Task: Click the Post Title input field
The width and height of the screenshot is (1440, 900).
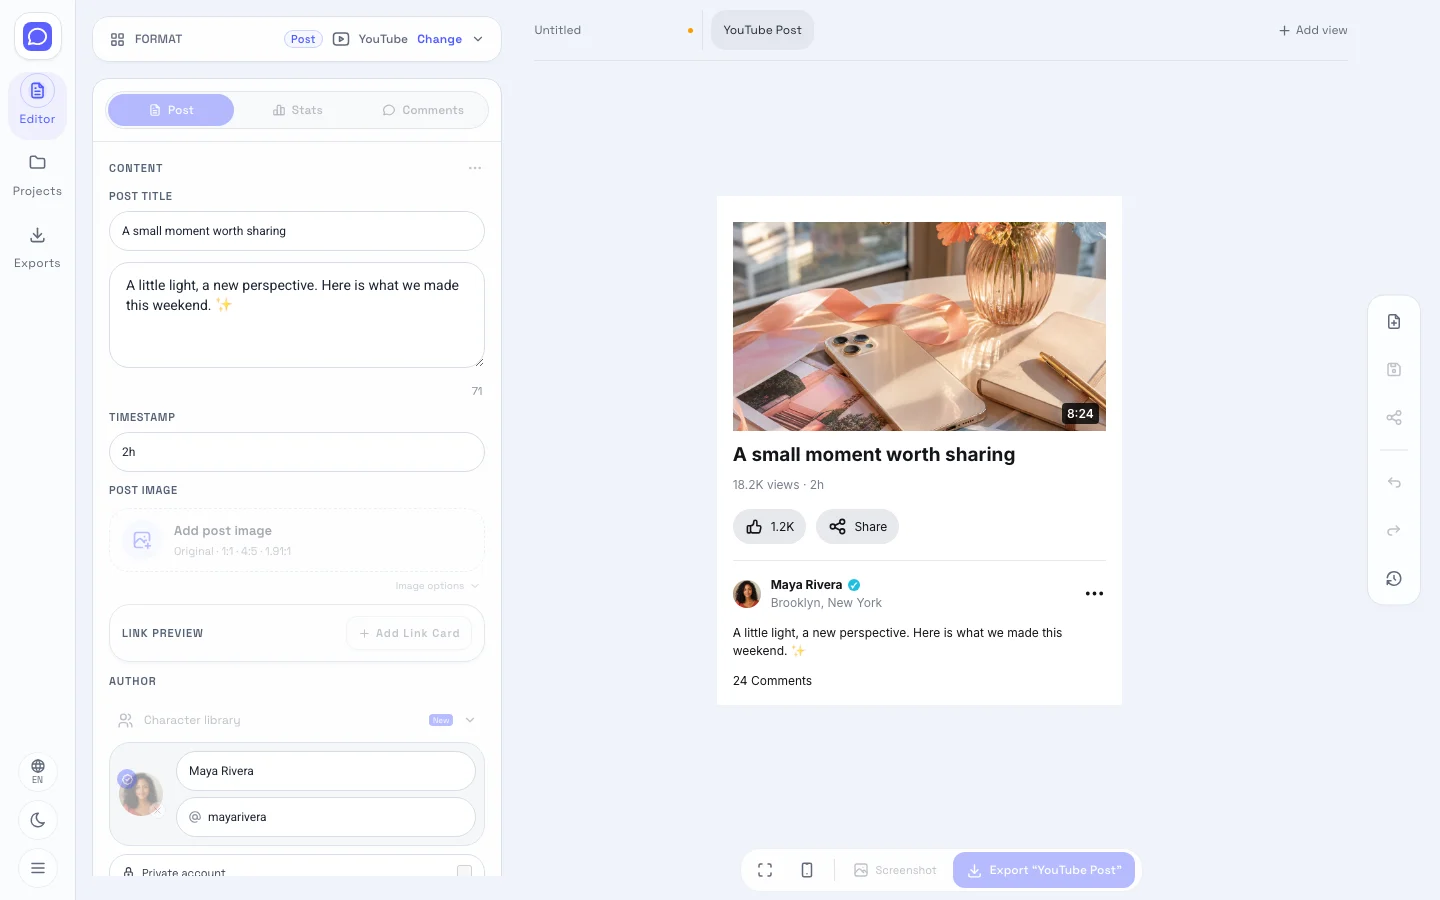Action: tap(297, 231)
